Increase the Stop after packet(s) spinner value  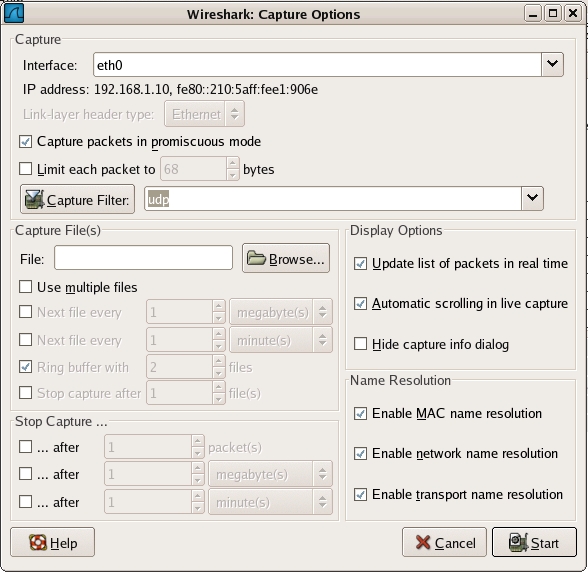[198, 441]
